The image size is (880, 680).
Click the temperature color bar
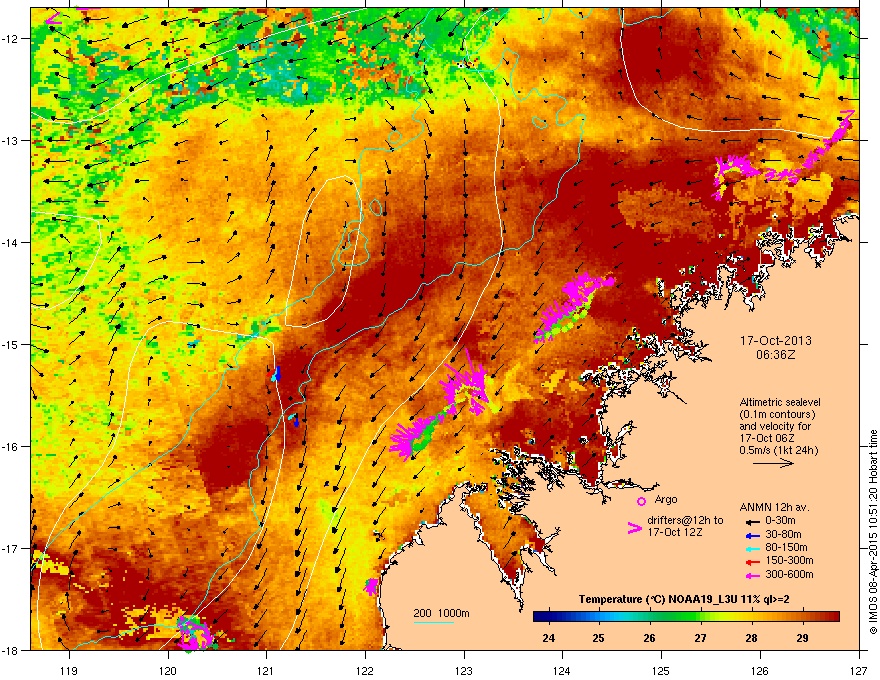click(686, 617)
